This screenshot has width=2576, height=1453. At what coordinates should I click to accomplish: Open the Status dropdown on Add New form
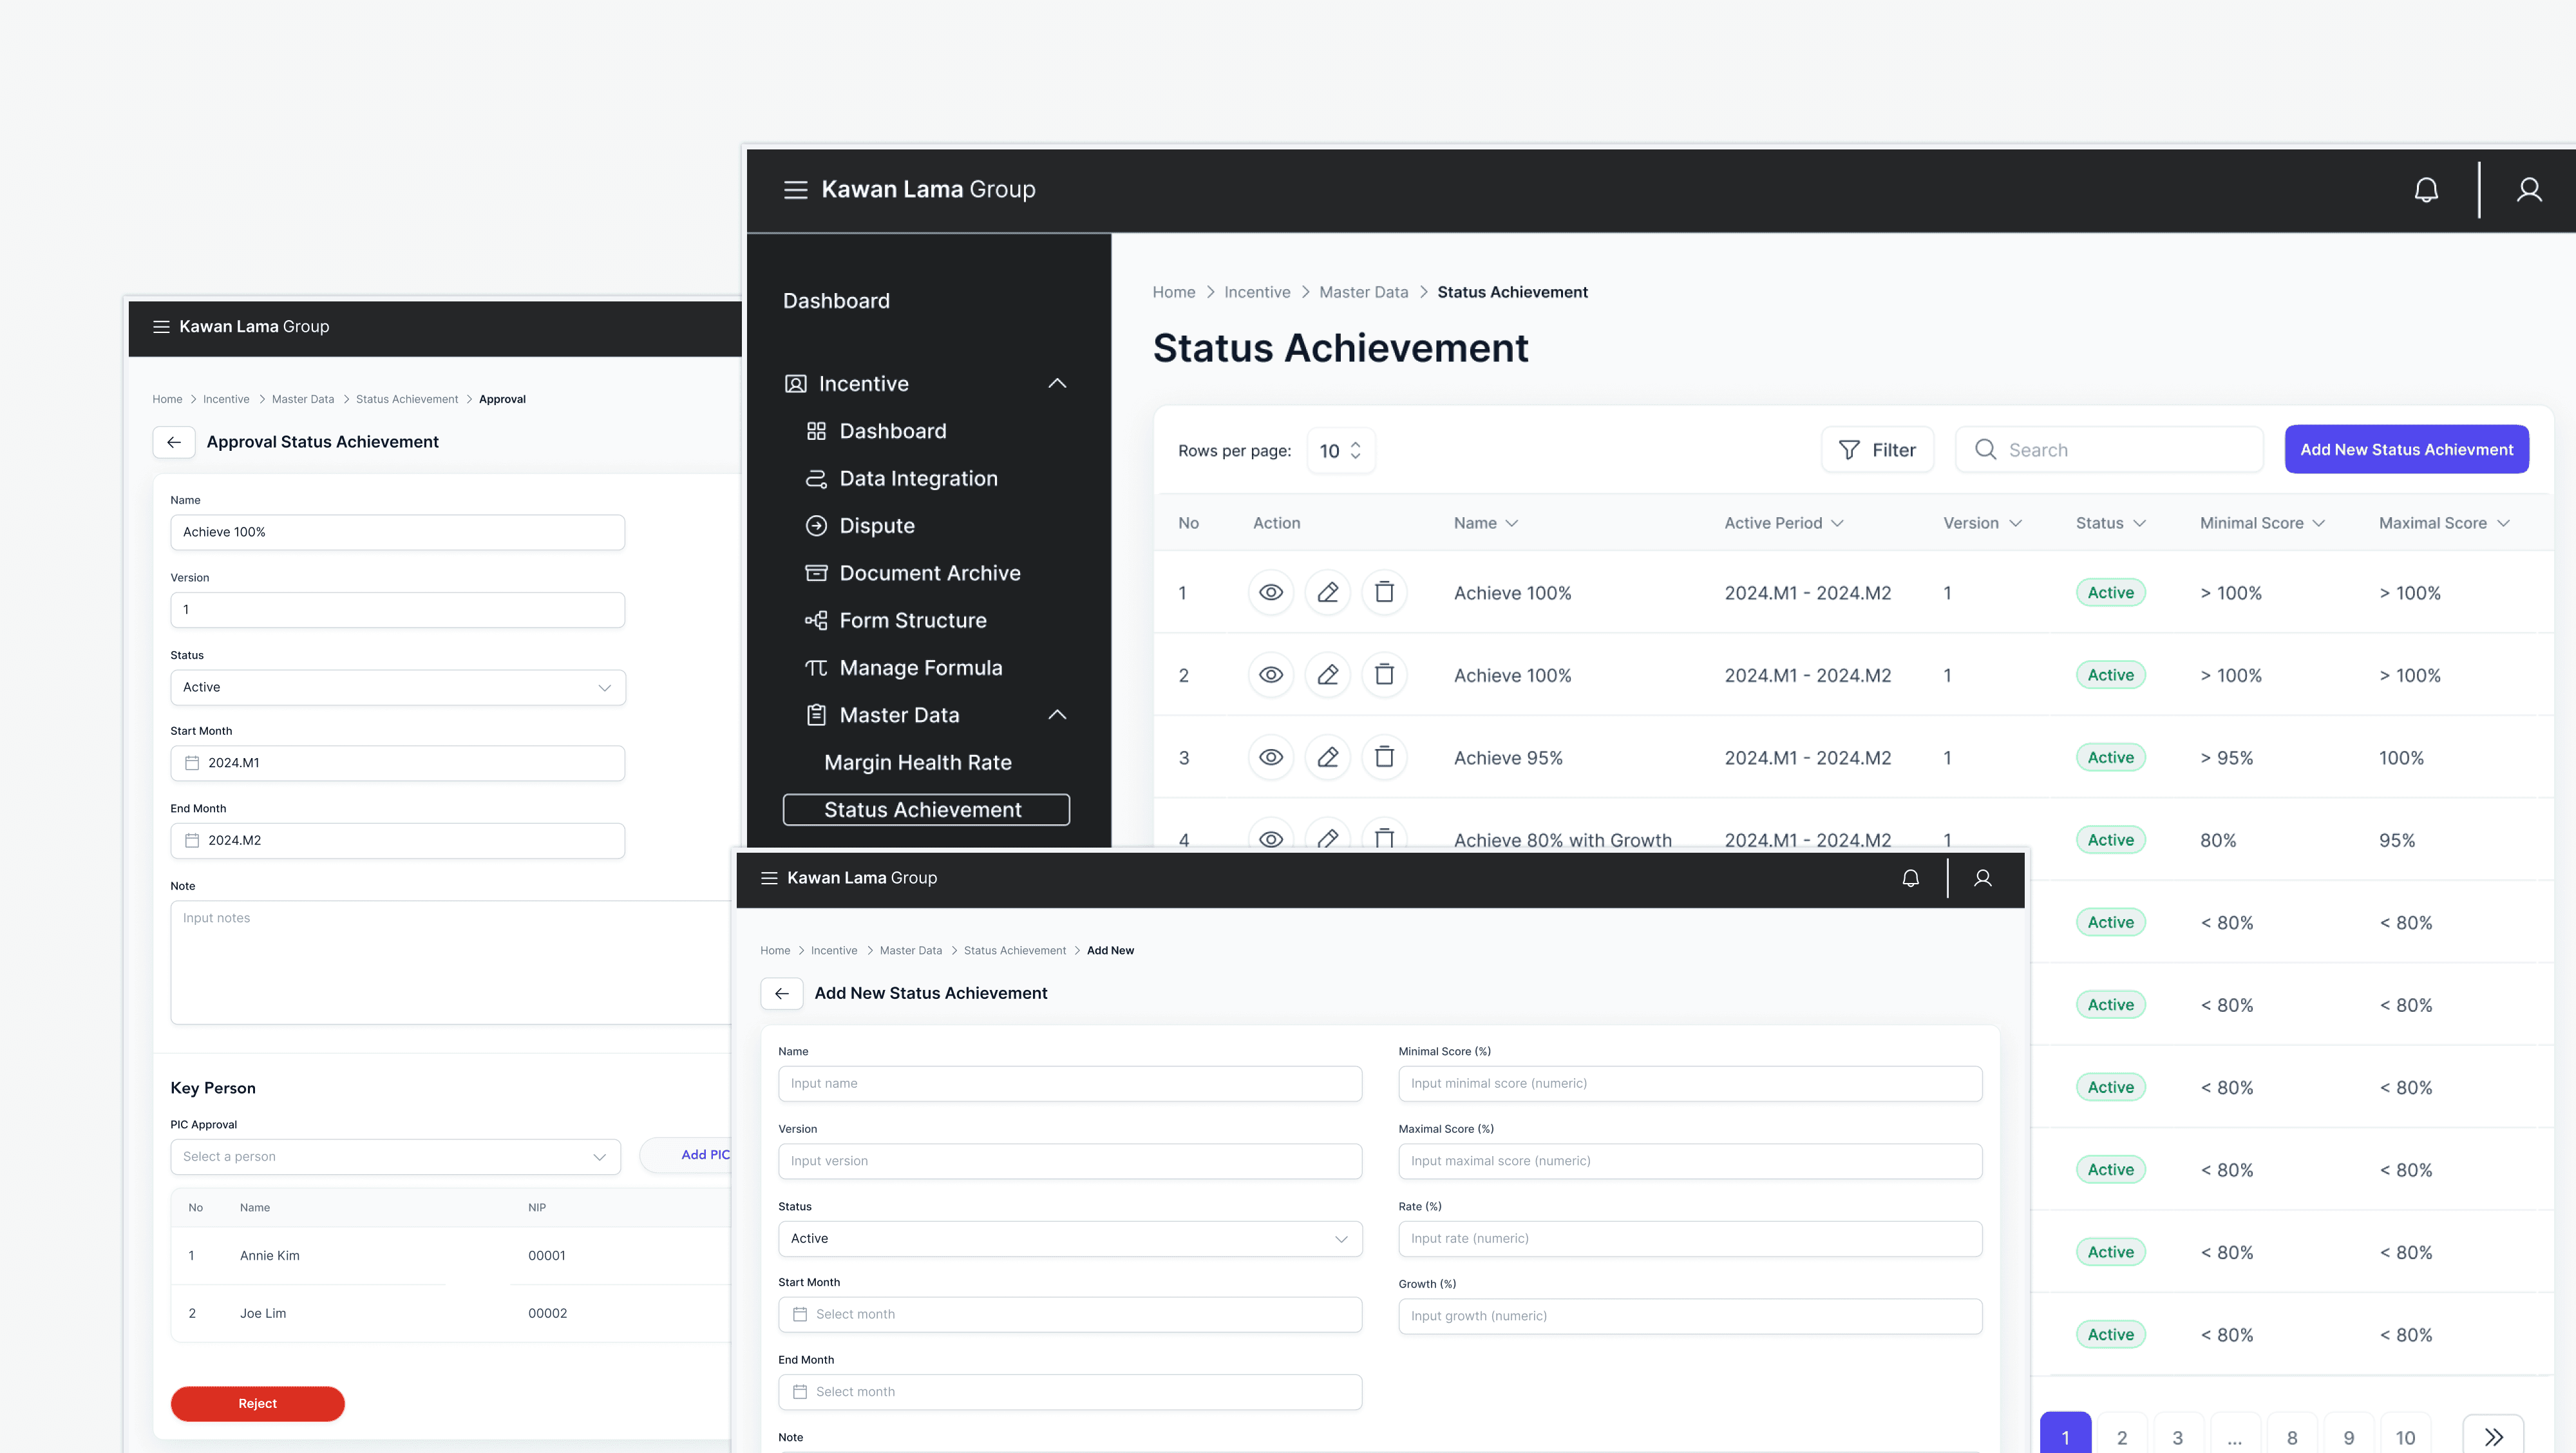click(x=1069, y=1238)
